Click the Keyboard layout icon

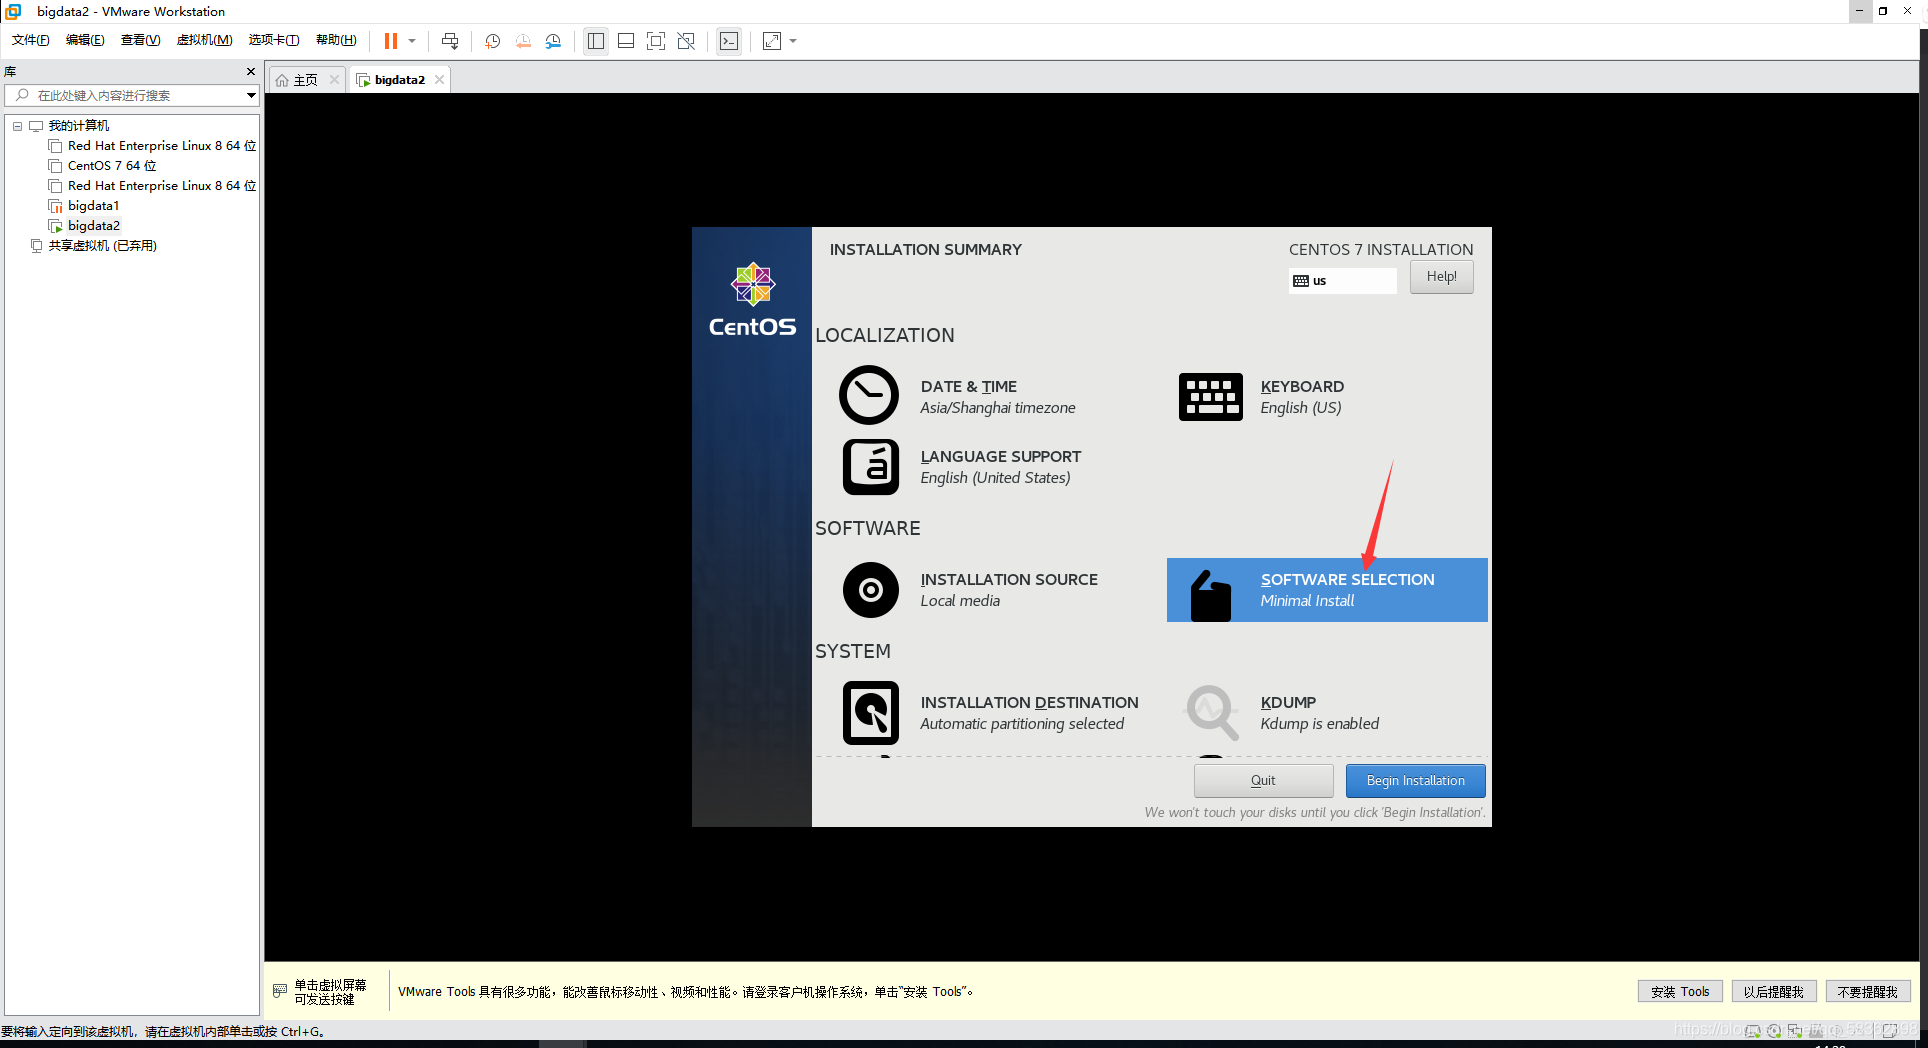click(x=1210, y=397)
